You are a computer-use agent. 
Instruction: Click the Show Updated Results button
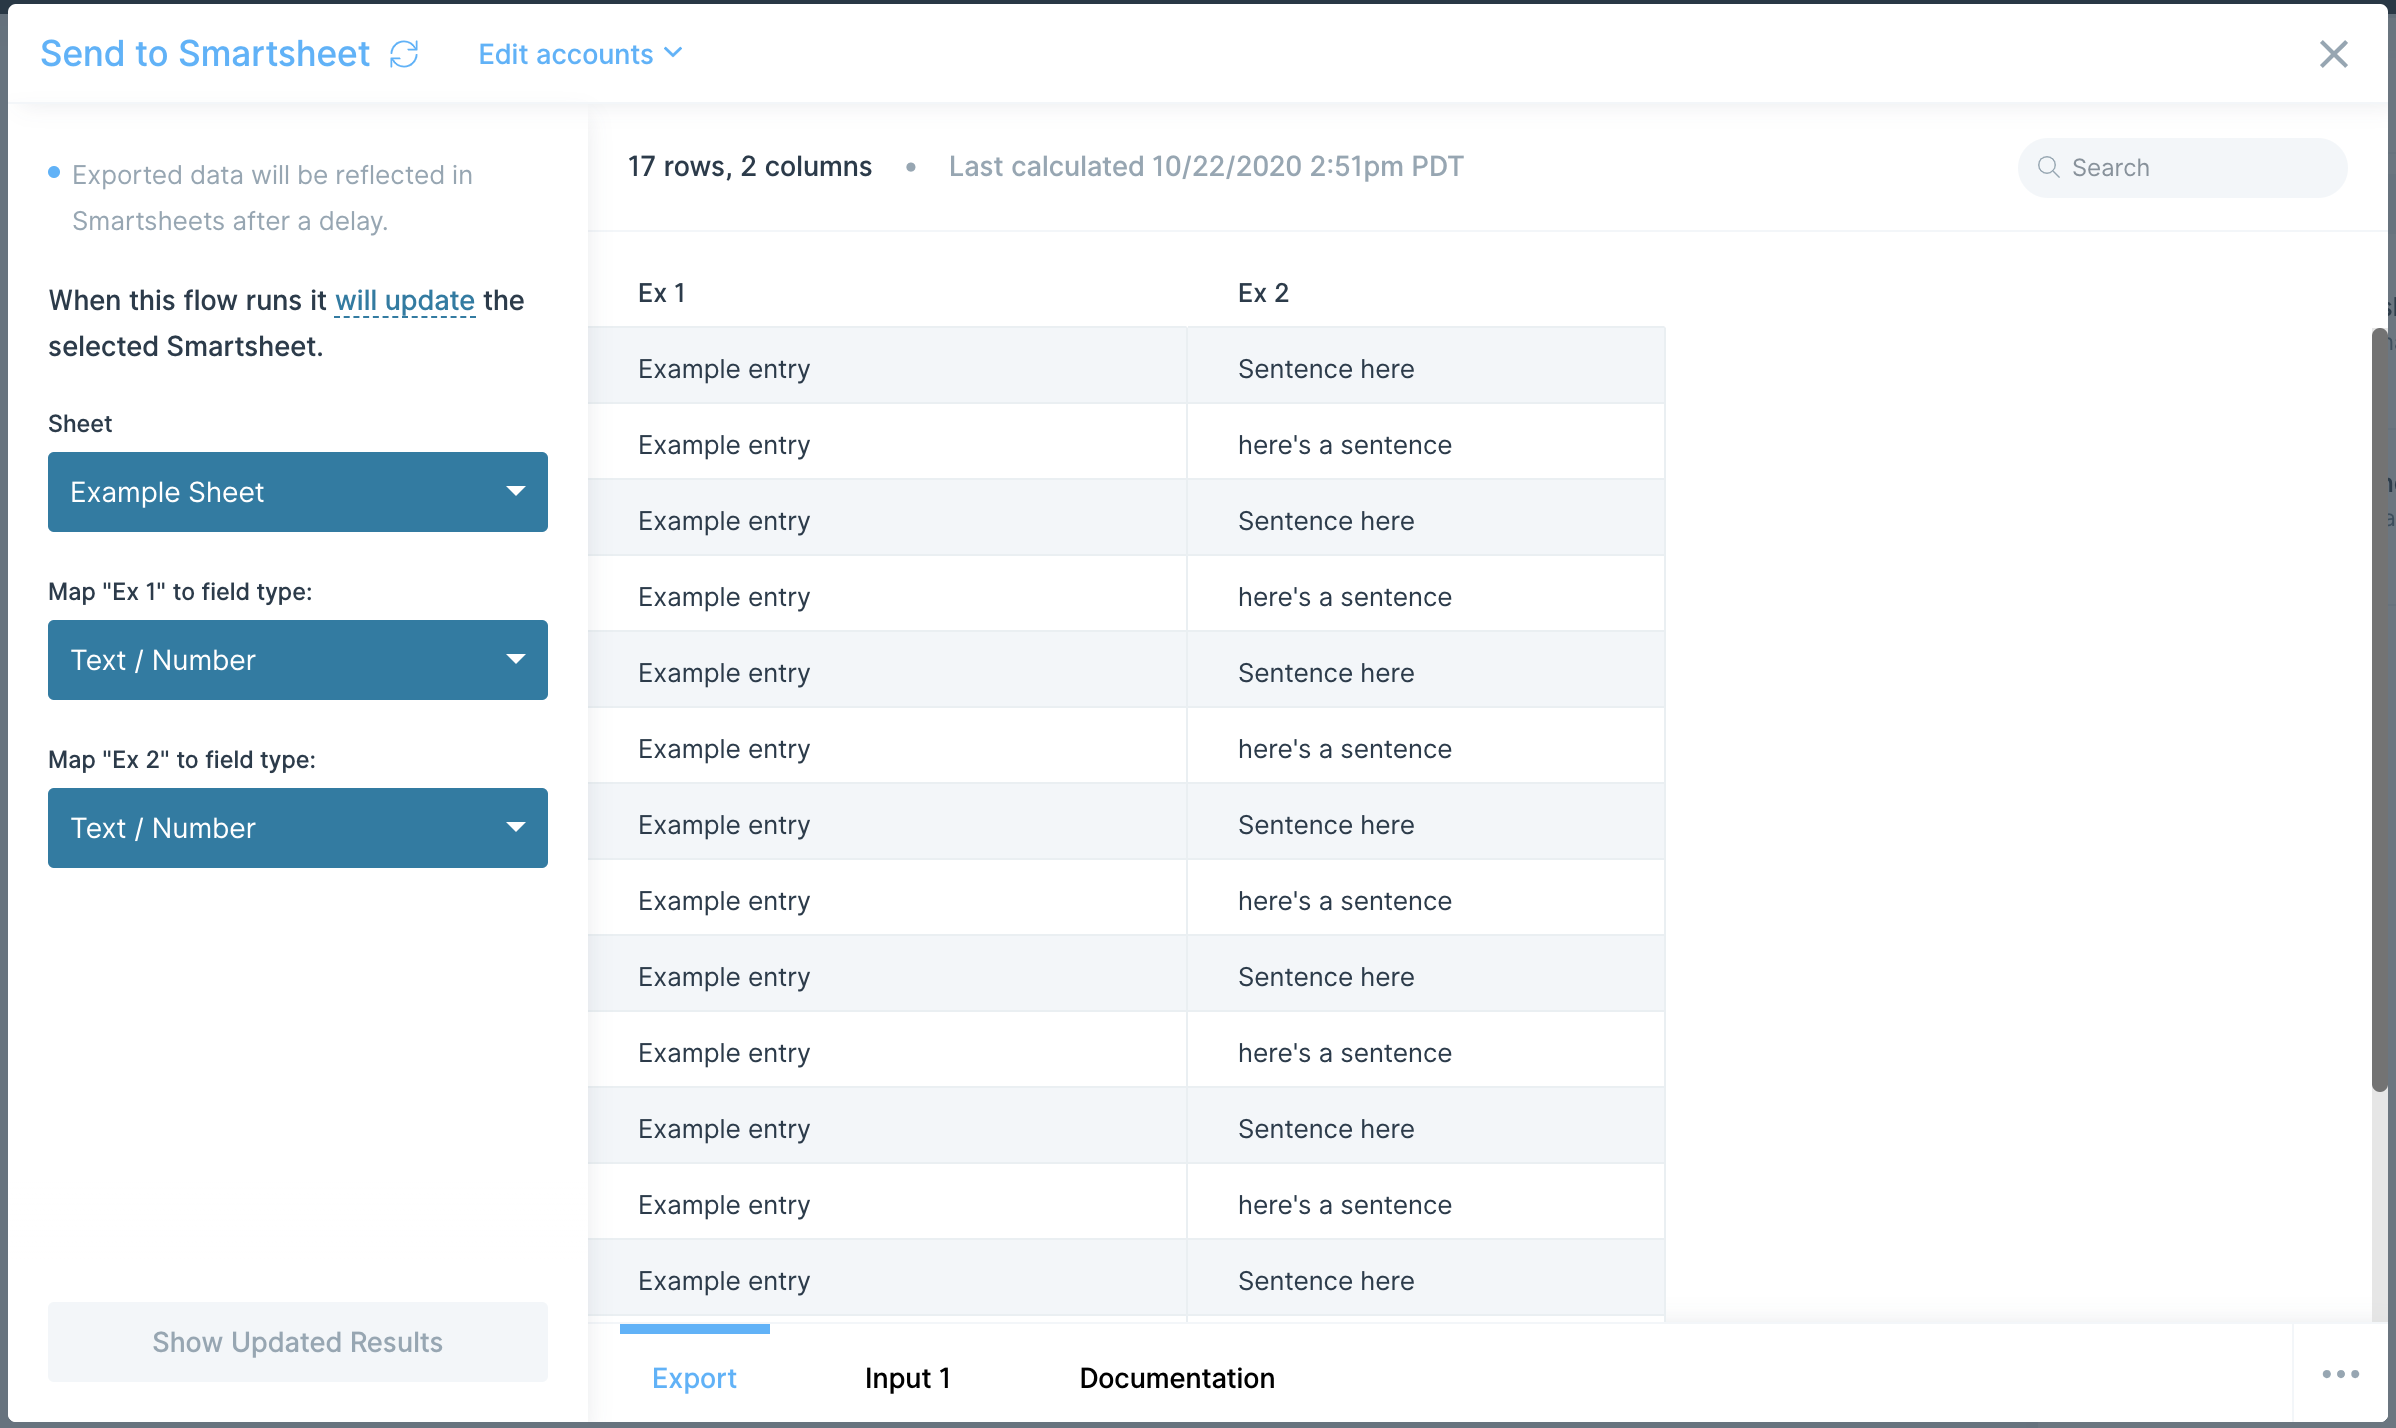(298, 1342)
